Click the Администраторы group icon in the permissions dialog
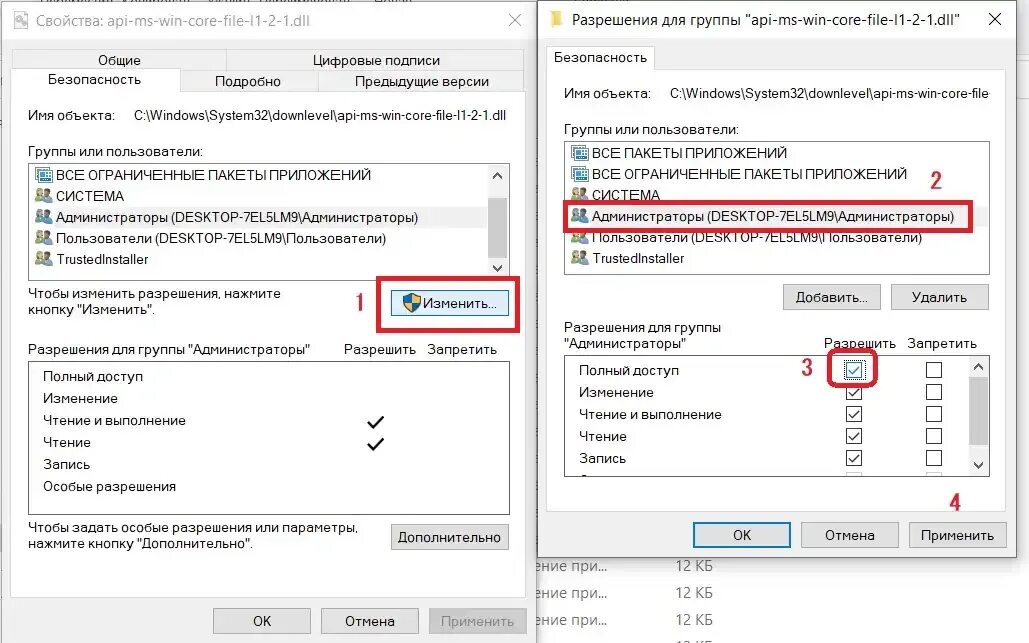The width and height of the screenshot is (1029, 643). [x=579, y=216]
